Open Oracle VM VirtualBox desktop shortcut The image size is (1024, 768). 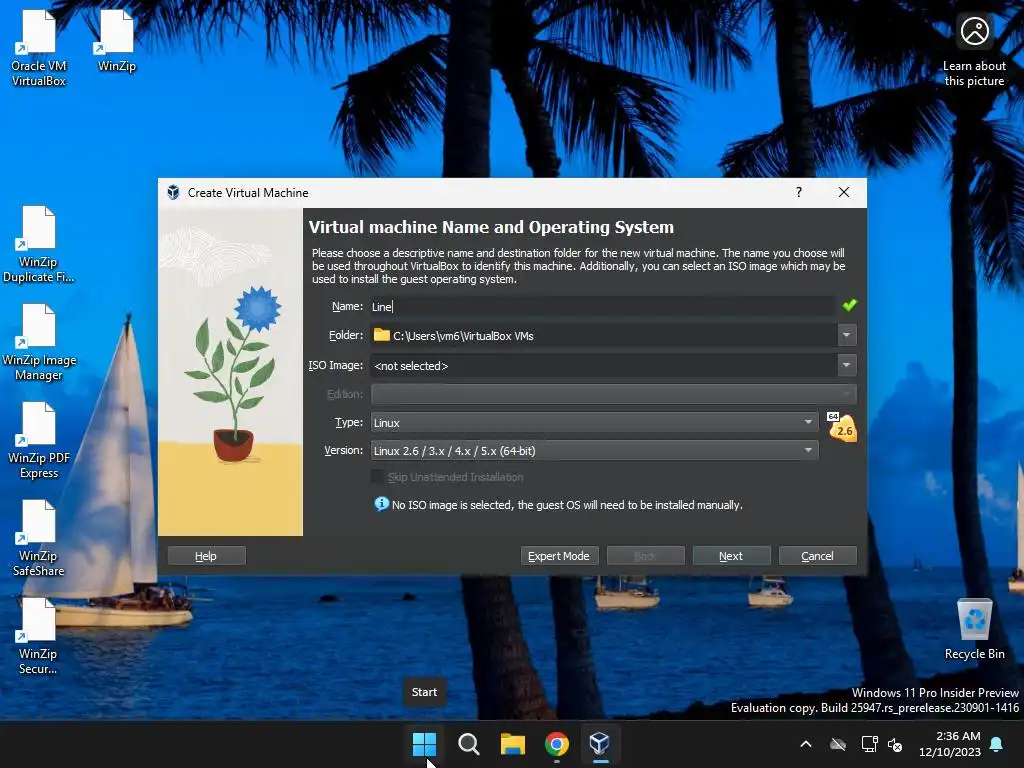tap(39, 48)
